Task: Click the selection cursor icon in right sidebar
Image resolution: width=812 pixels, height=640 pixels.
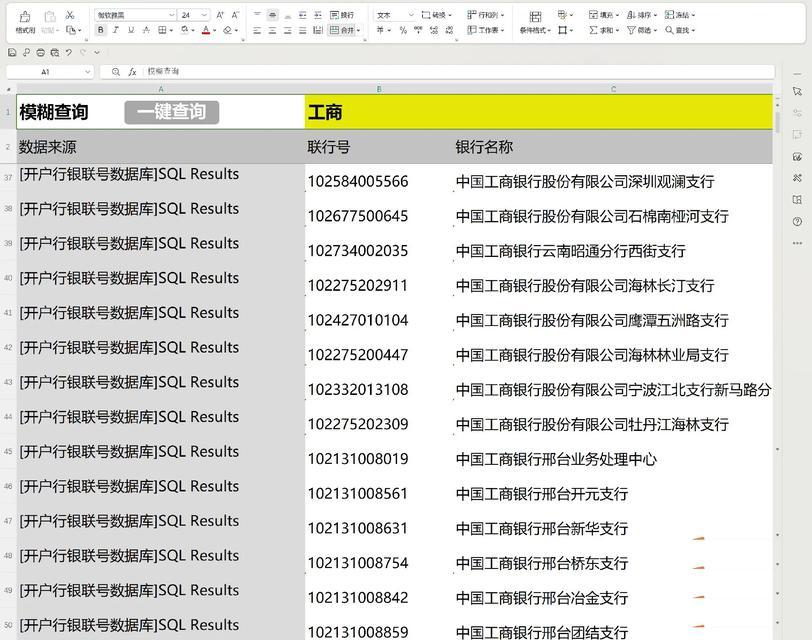Action: click(x=797, y=92)
